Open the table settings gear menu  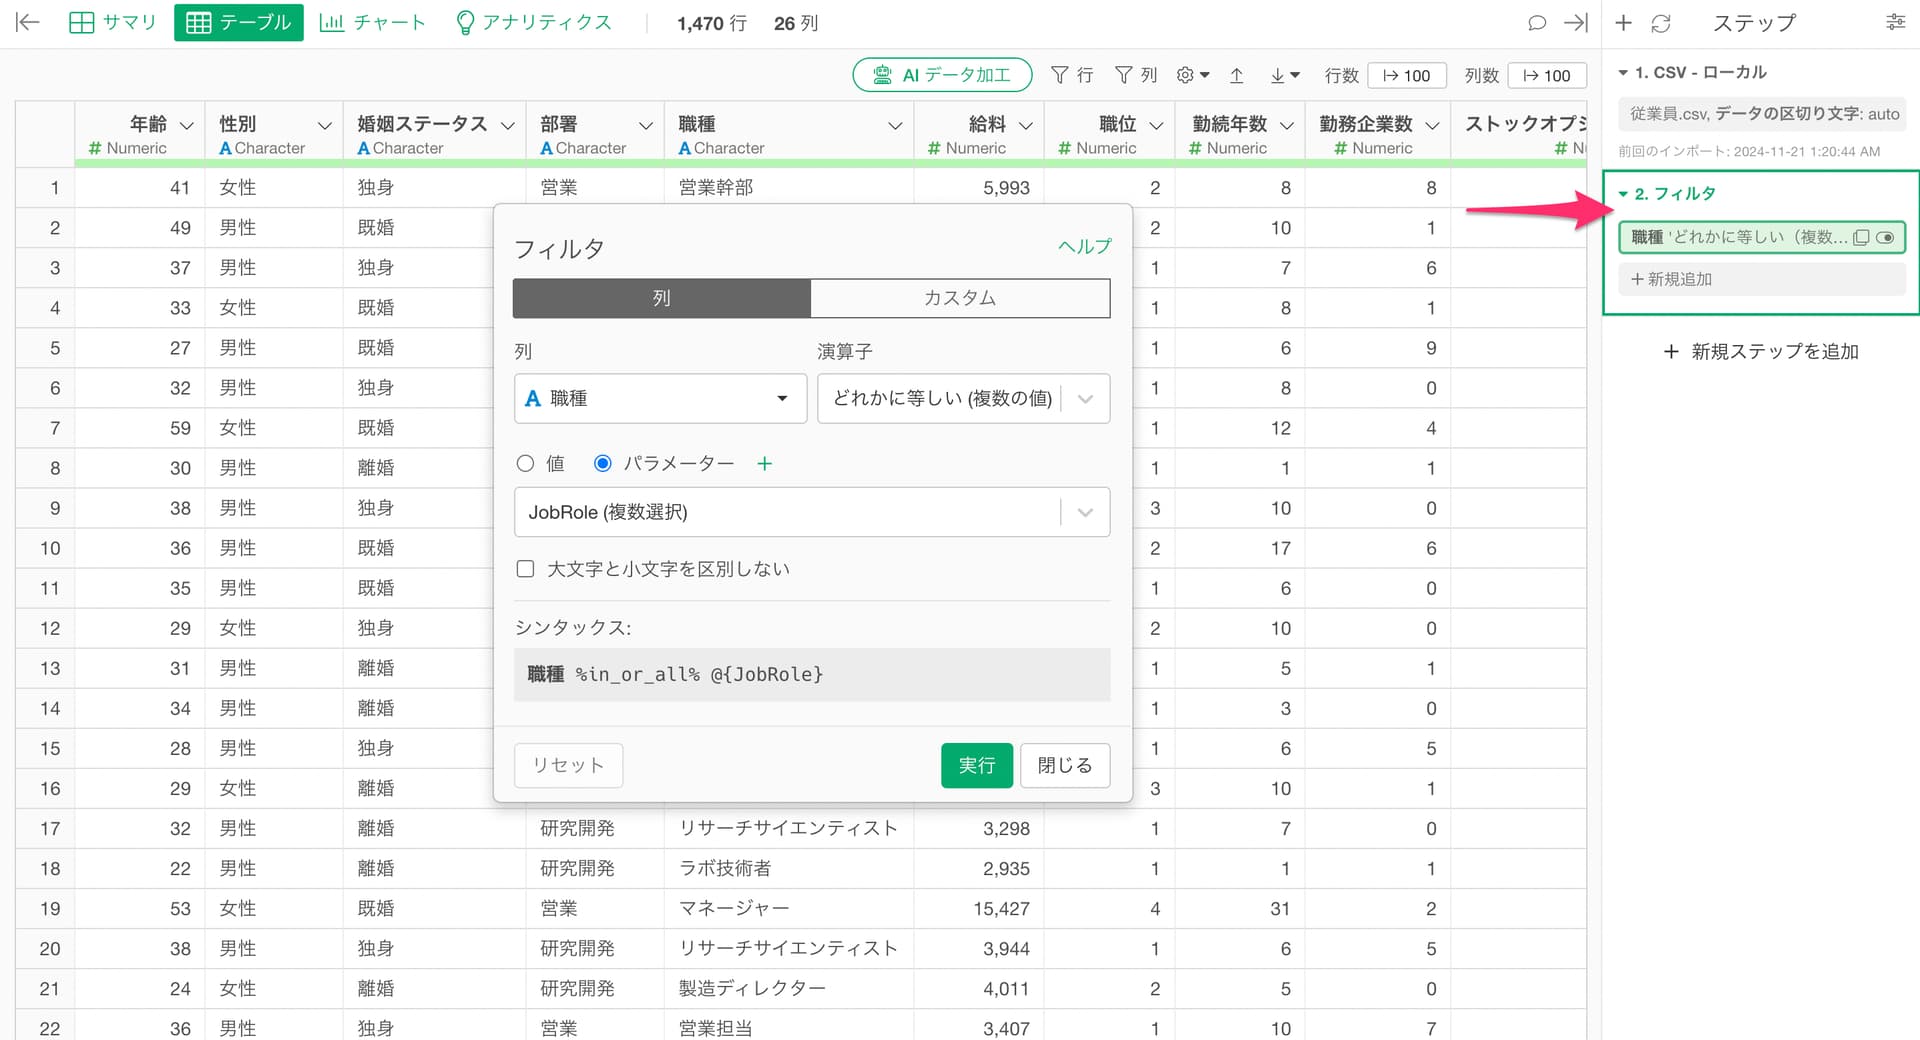click(x=1193, y=75)
